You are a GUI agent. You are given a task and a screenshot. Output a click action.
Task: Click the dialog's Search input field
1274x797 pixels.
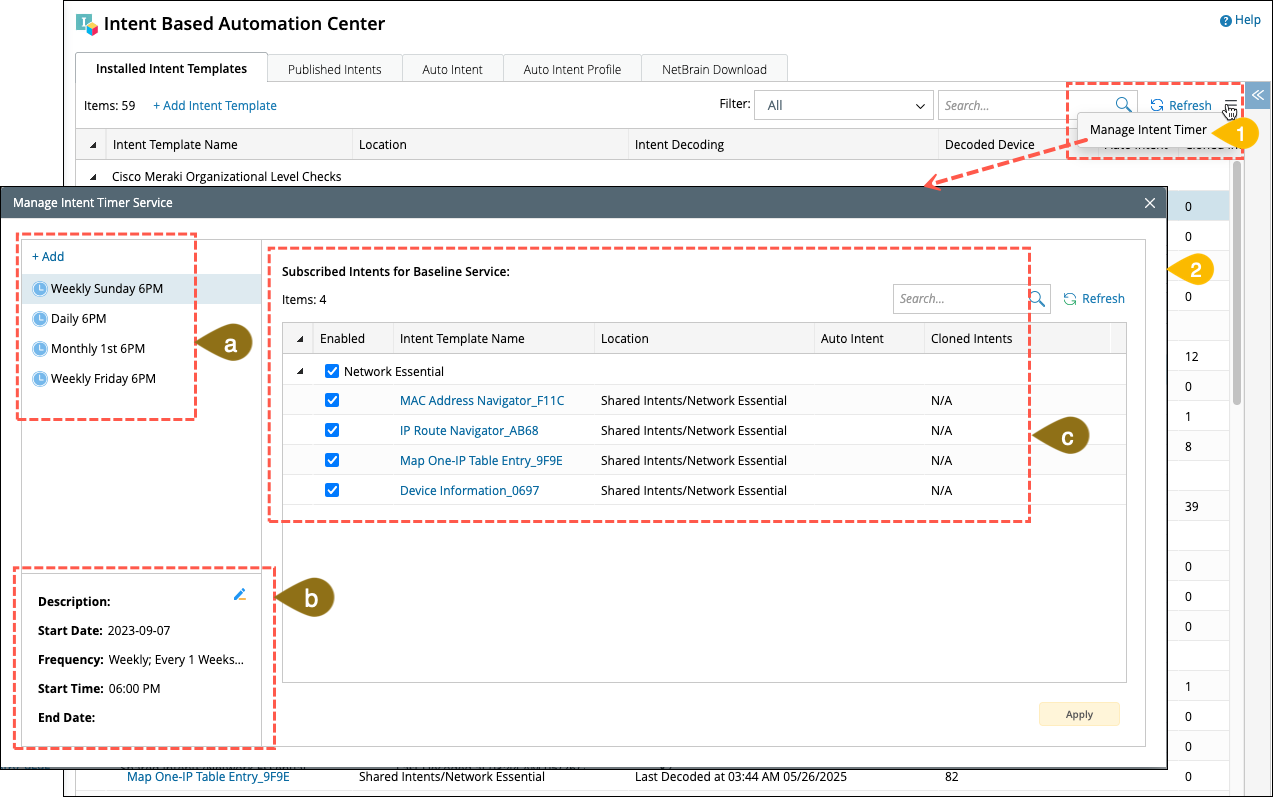tap(958, 299)
